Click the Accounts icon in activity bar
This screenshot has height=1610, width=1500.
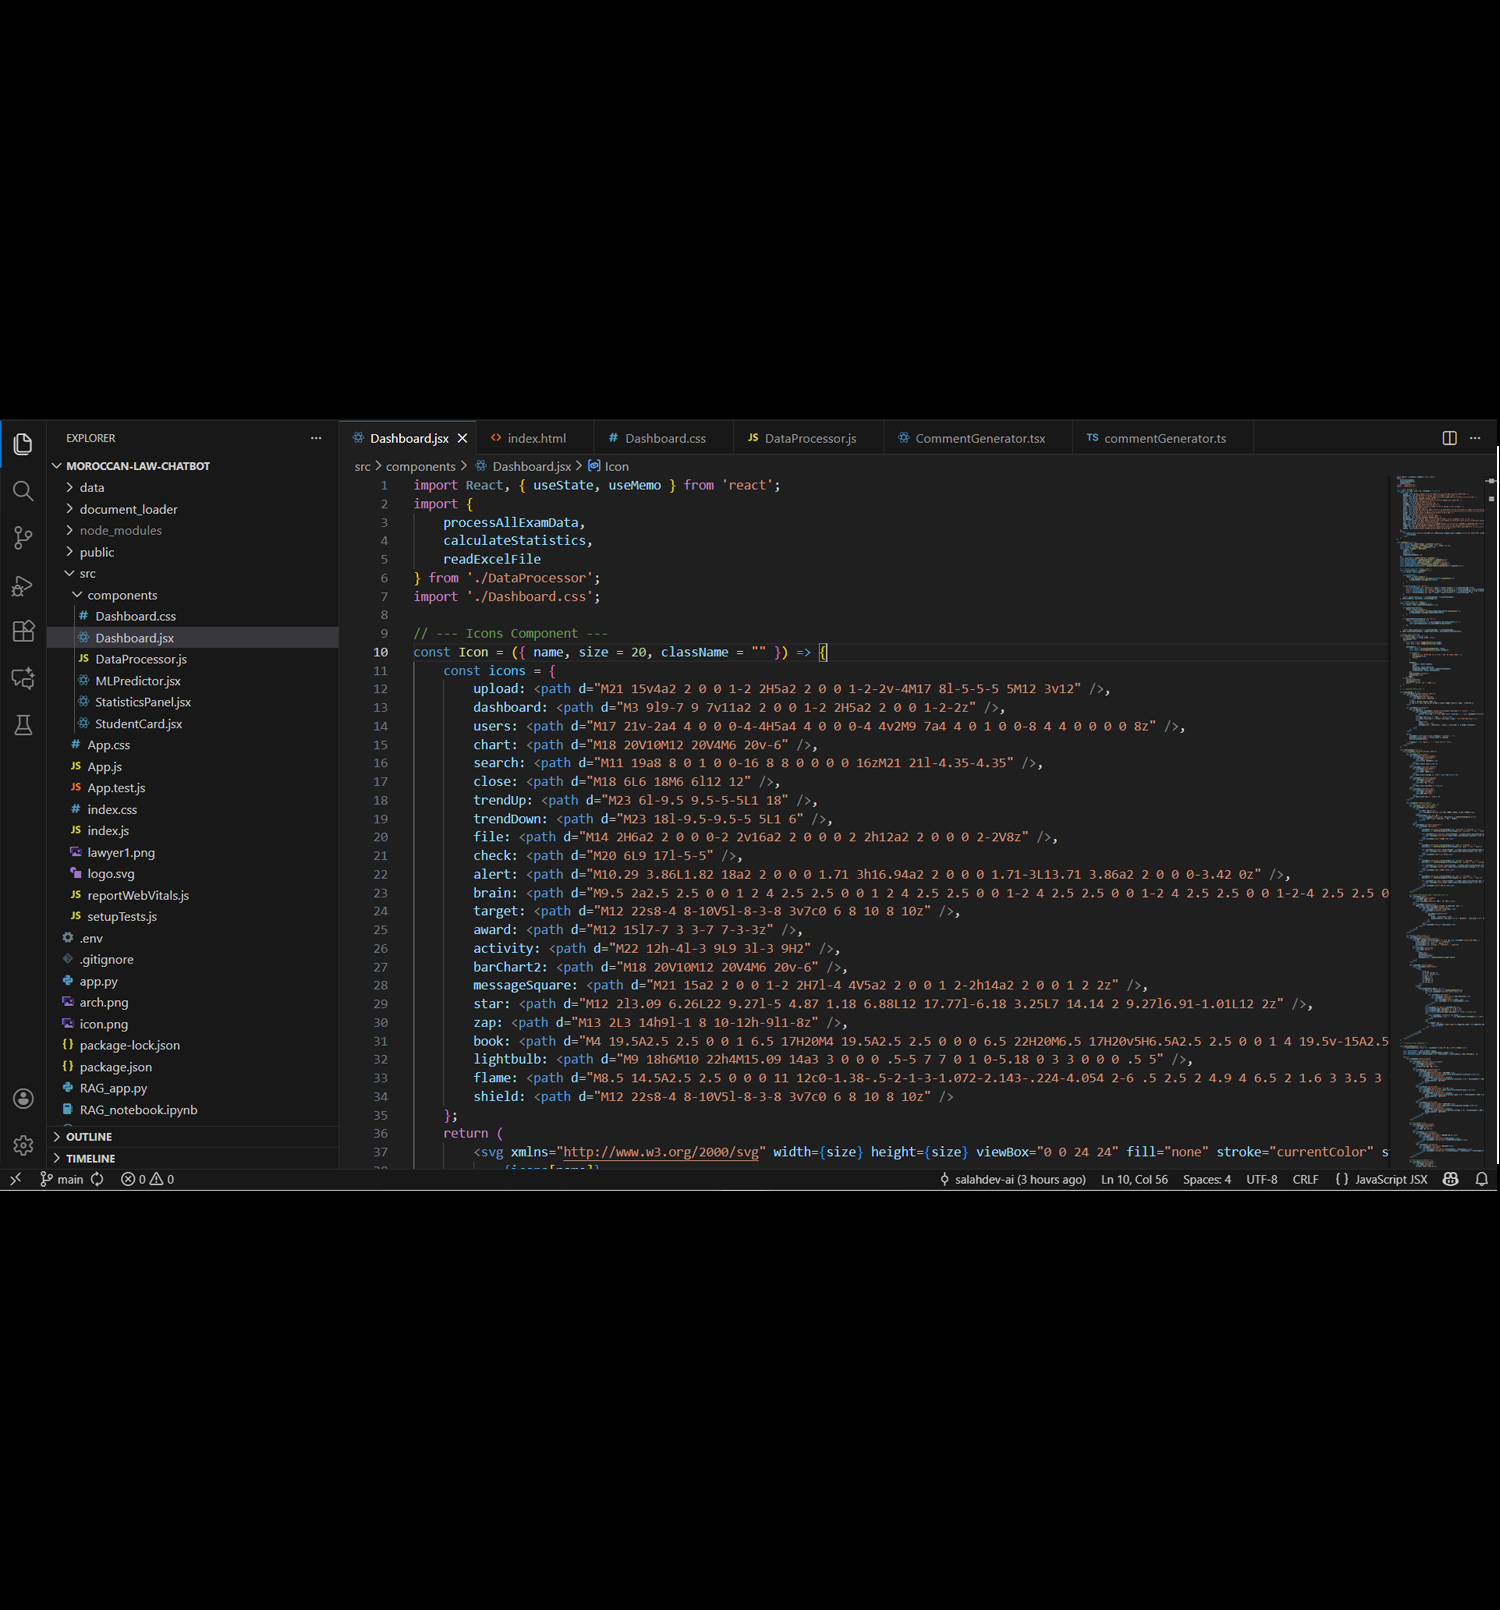click(23, 1099)
